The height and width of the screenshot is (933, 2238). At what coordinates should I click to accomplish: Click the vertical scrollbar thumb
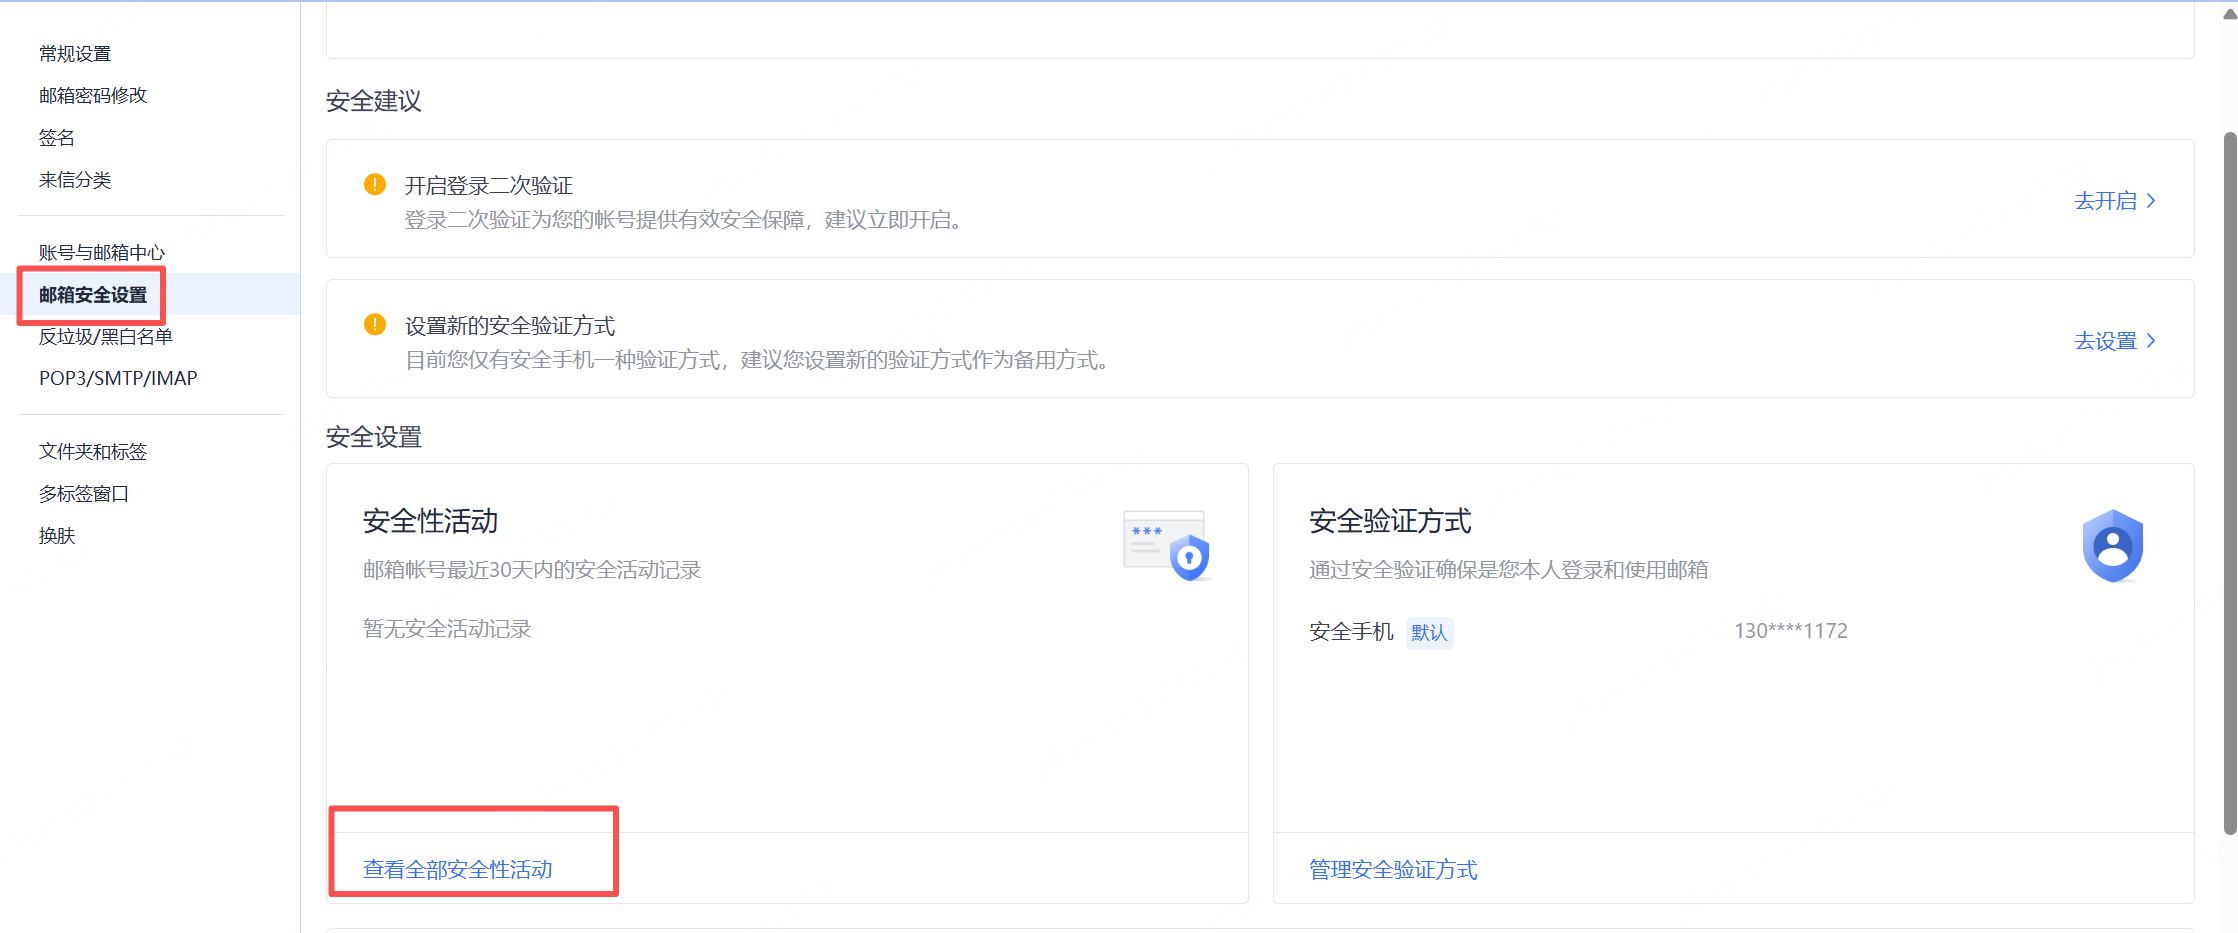point(2229,482)
